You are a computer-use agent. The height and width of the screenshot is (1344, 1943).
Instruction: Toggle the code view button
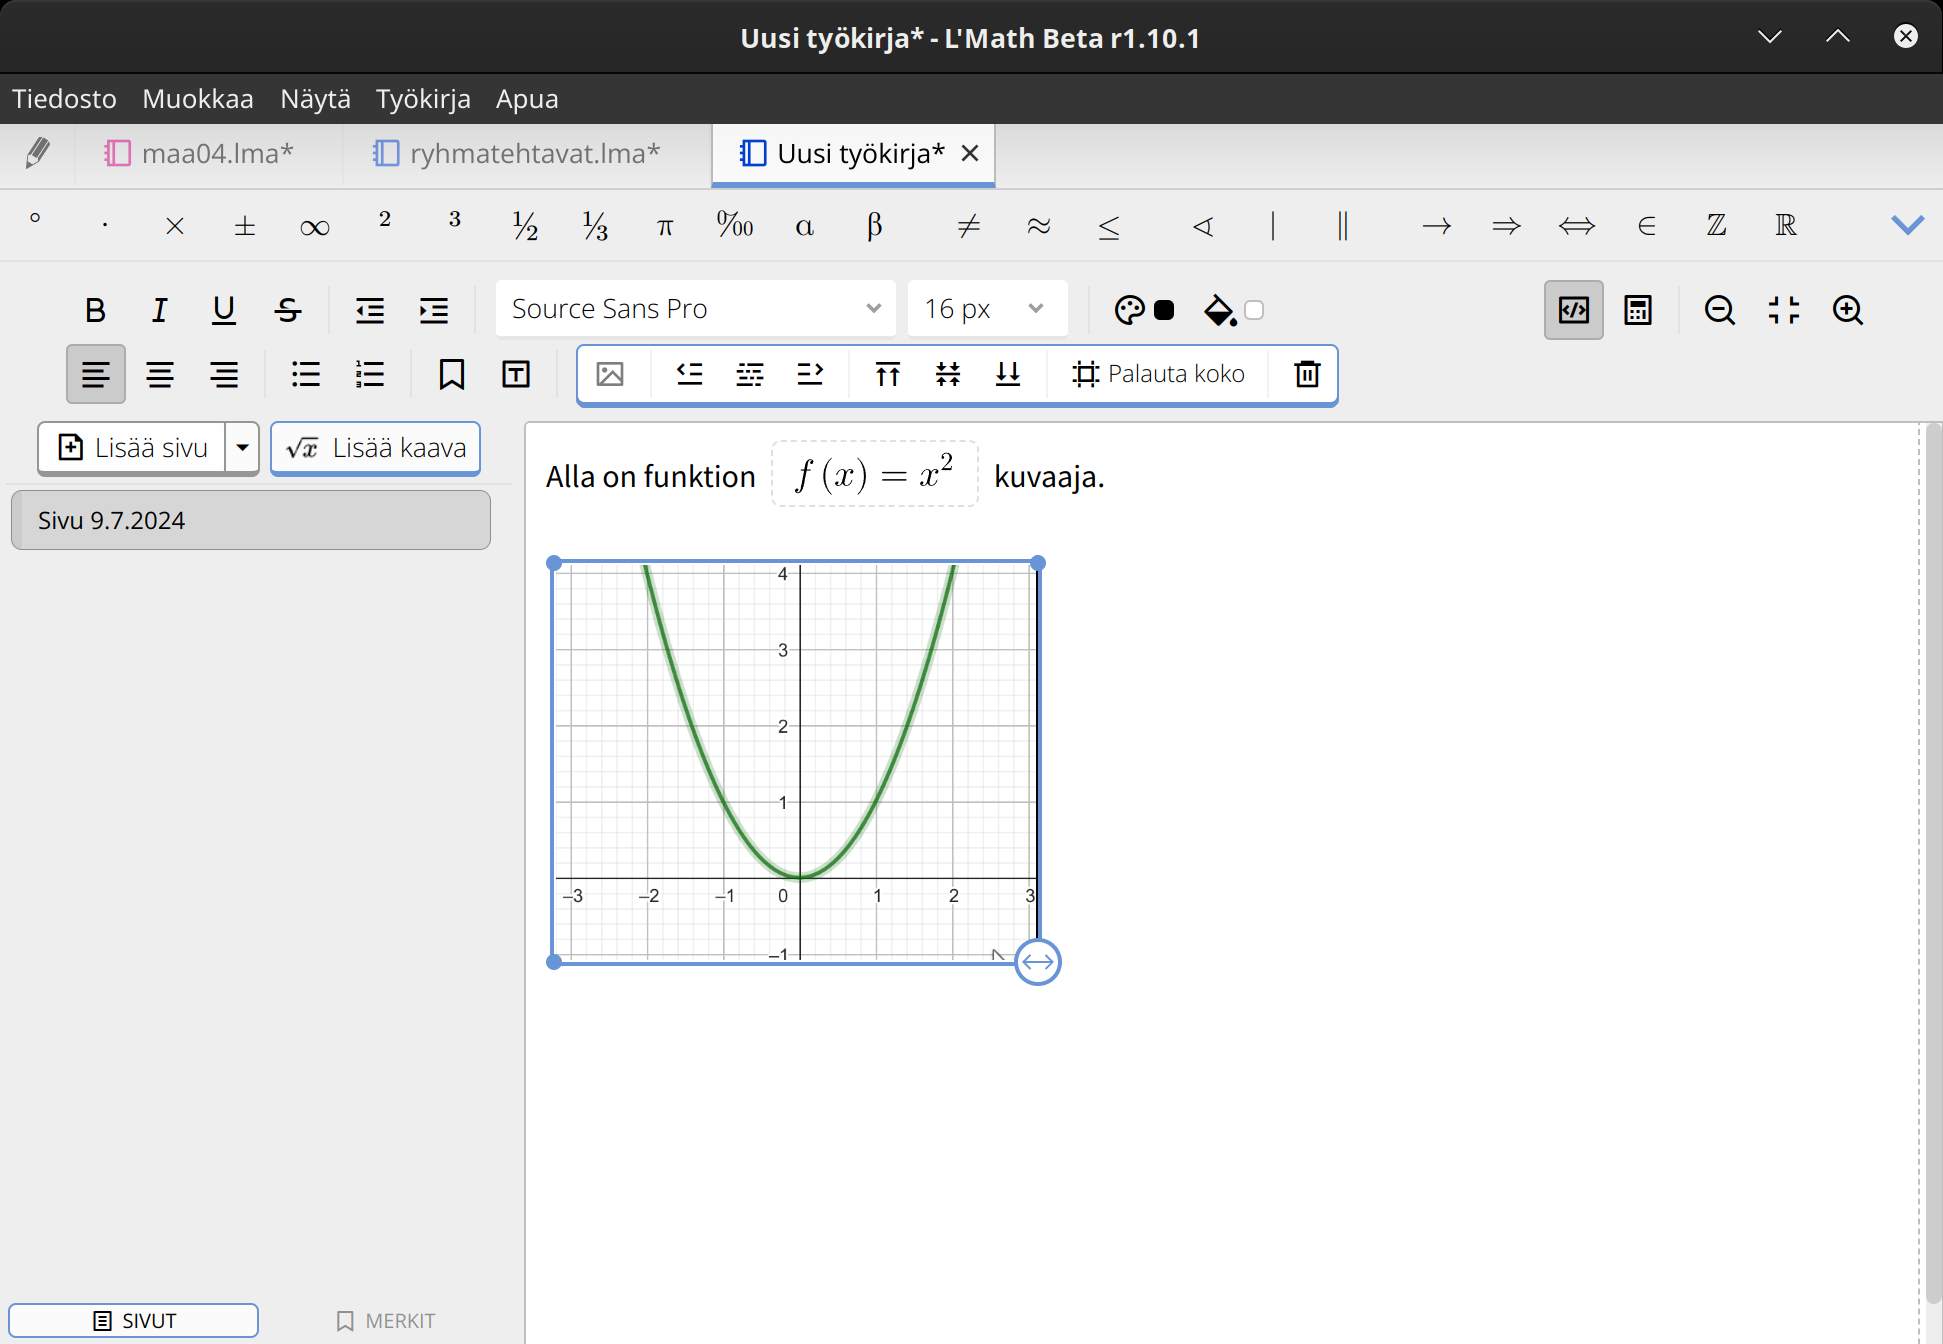(x=1573, y=310)
